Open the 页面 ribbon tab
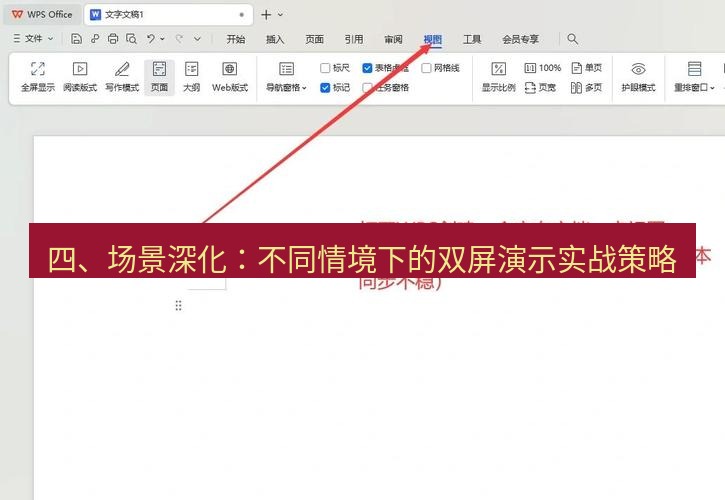The height and width of the screenshot is (500, 725). coord(314,39)
